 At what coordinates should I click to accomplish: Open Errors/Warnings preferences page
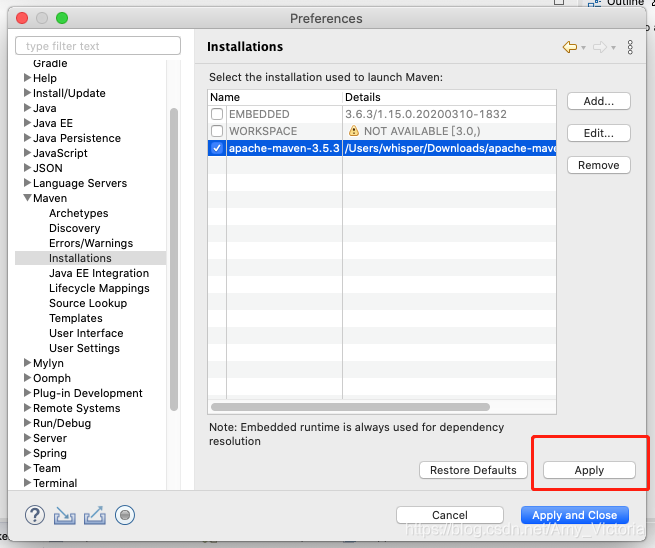pos(91,243)
